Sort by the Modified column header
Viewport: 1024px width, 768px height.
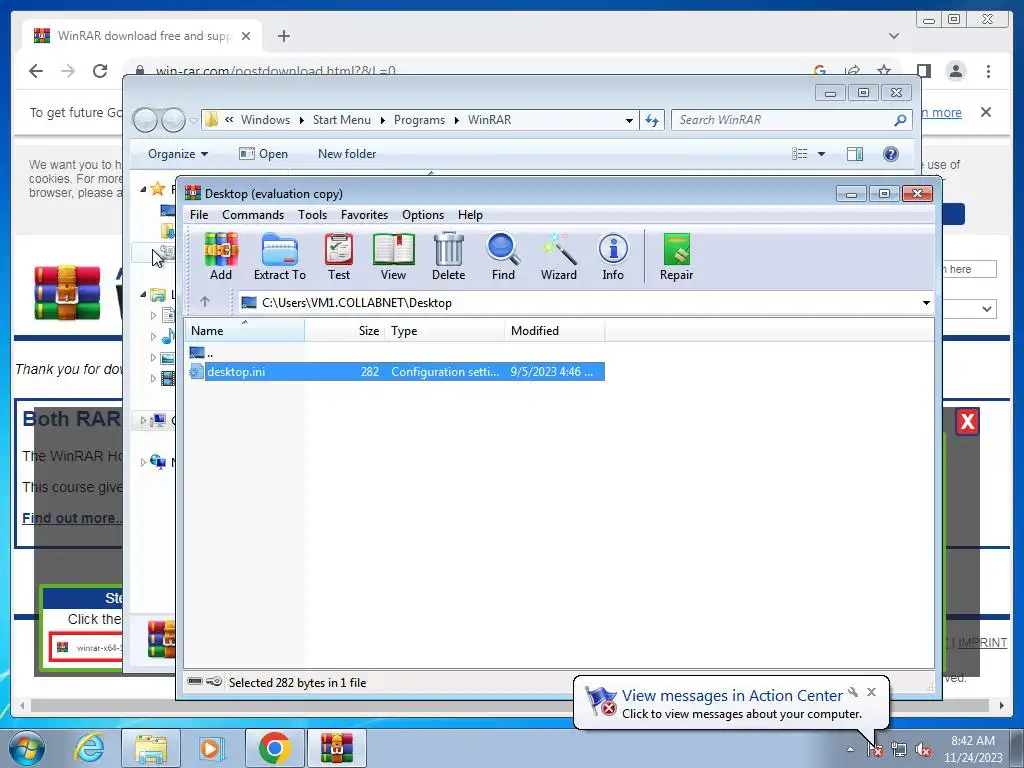(x=554, y=330)
